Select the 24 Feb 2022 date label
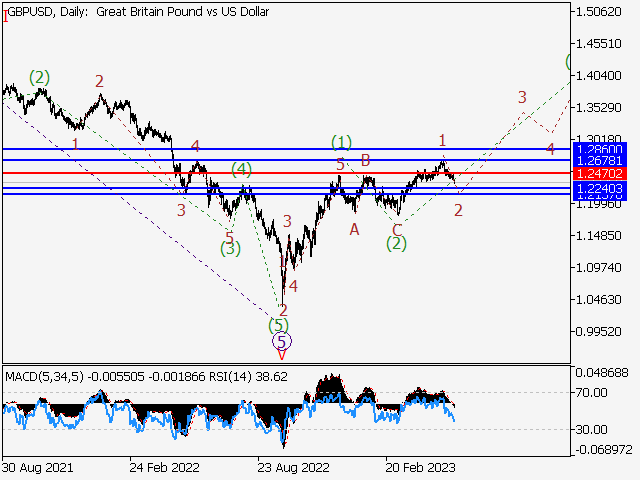The height and width of the screenshot is (480, 640). click(x=162, y=465)
